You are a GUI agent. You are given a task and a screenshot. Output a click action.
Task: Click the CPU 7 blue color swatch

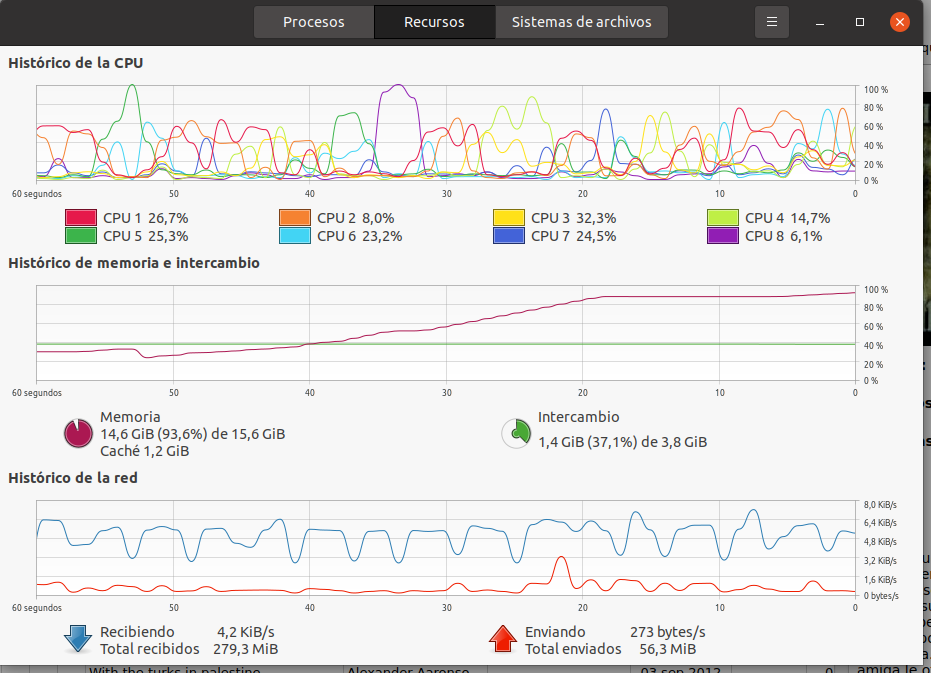(508, 236)
